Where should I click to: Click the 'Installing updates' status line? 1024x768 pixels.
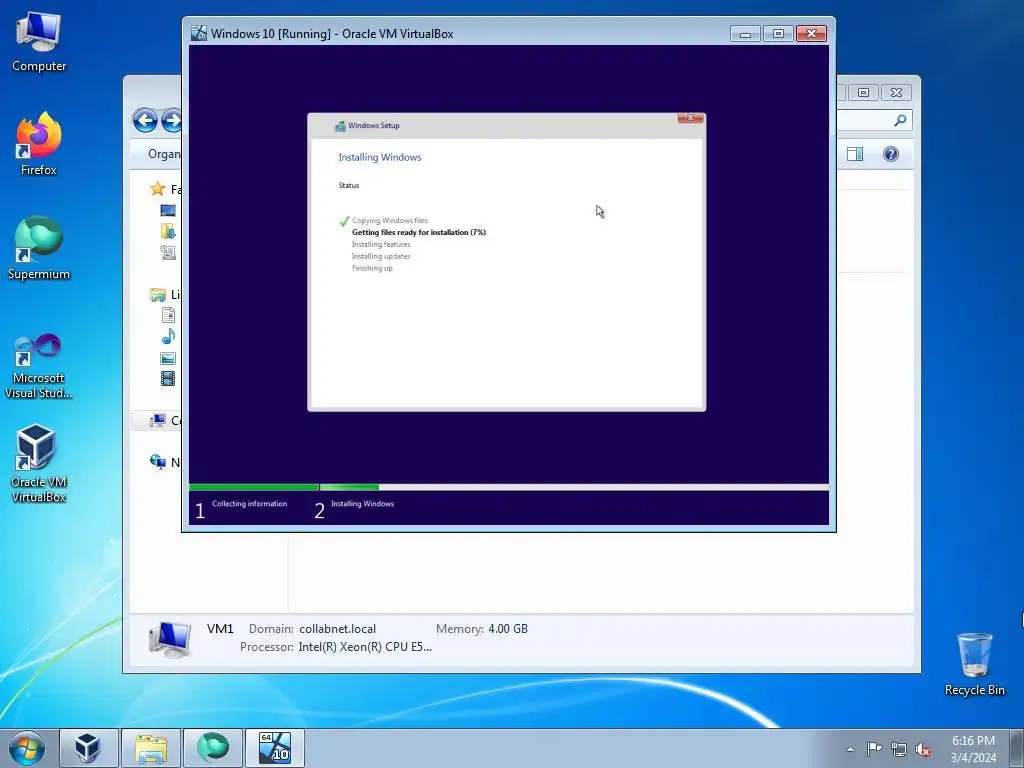click(381, 256)
